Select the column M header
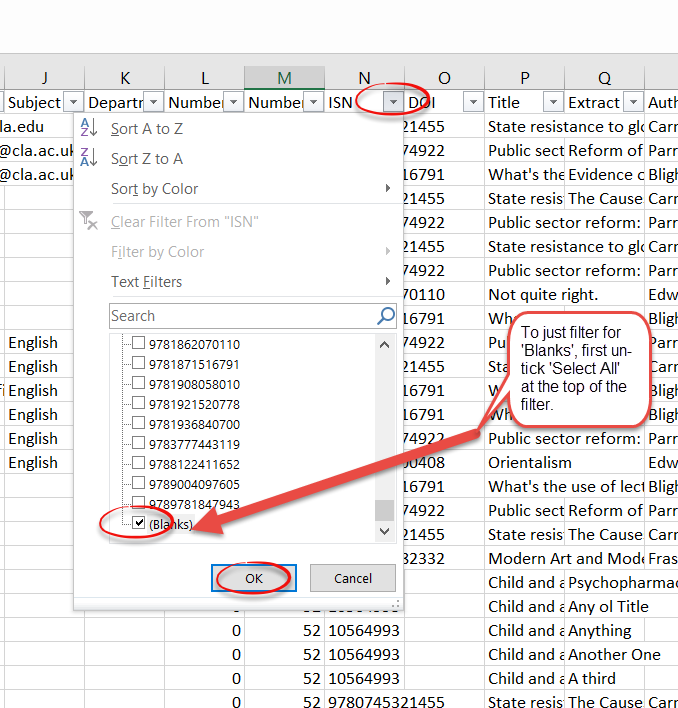The height and width of the screenshot is (708, 678). coord(284,77)
